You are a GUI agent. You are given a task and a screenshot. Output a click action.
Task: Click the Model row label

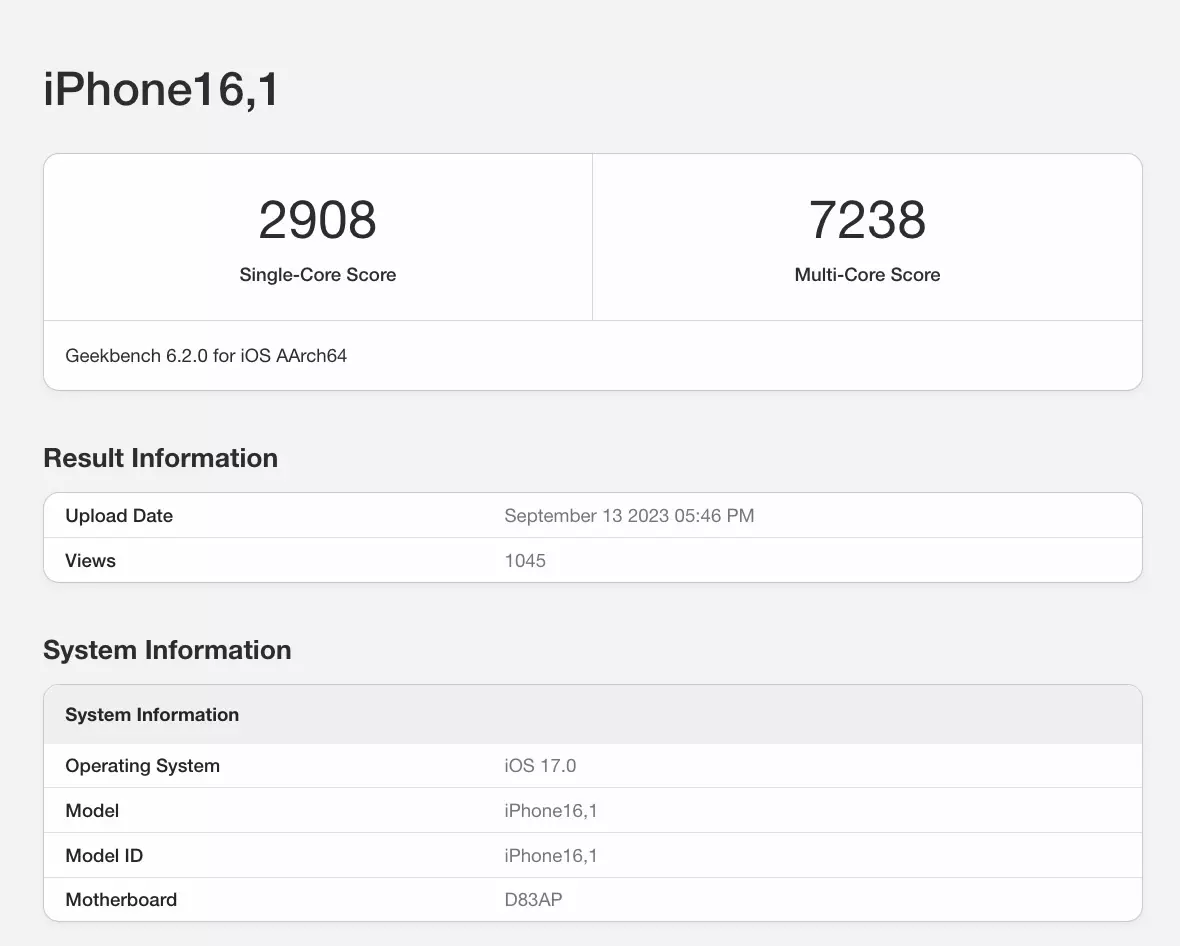(92, 811)
